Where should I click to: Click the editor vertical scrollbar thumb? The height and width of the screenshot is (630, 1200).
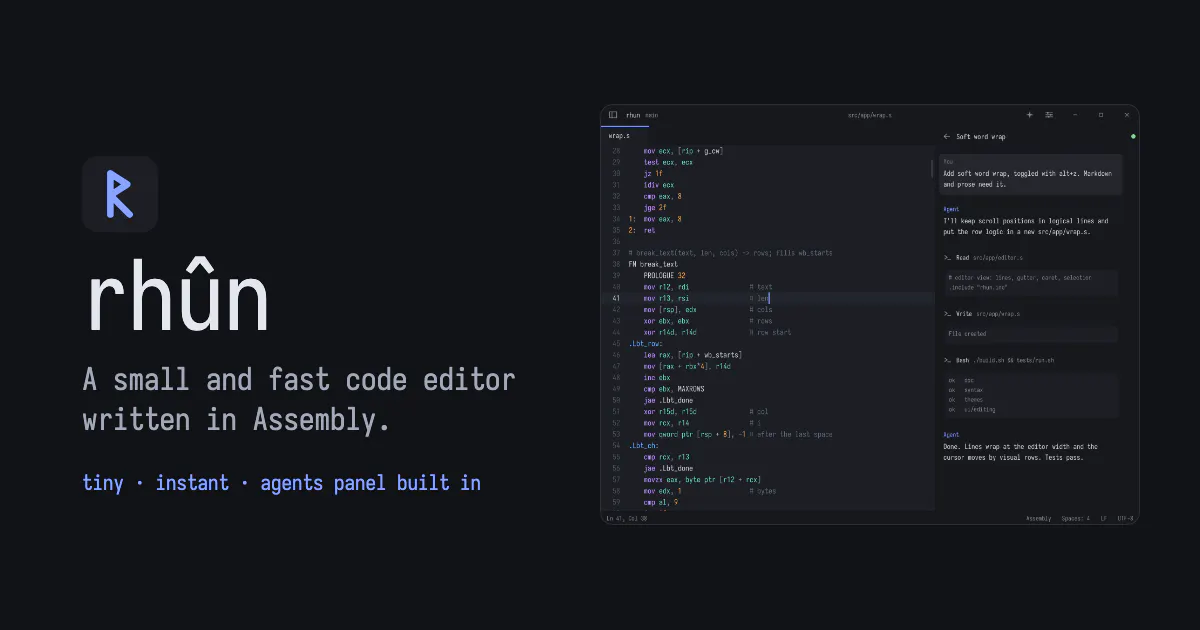pyautogui.click(x=933, y=168)
